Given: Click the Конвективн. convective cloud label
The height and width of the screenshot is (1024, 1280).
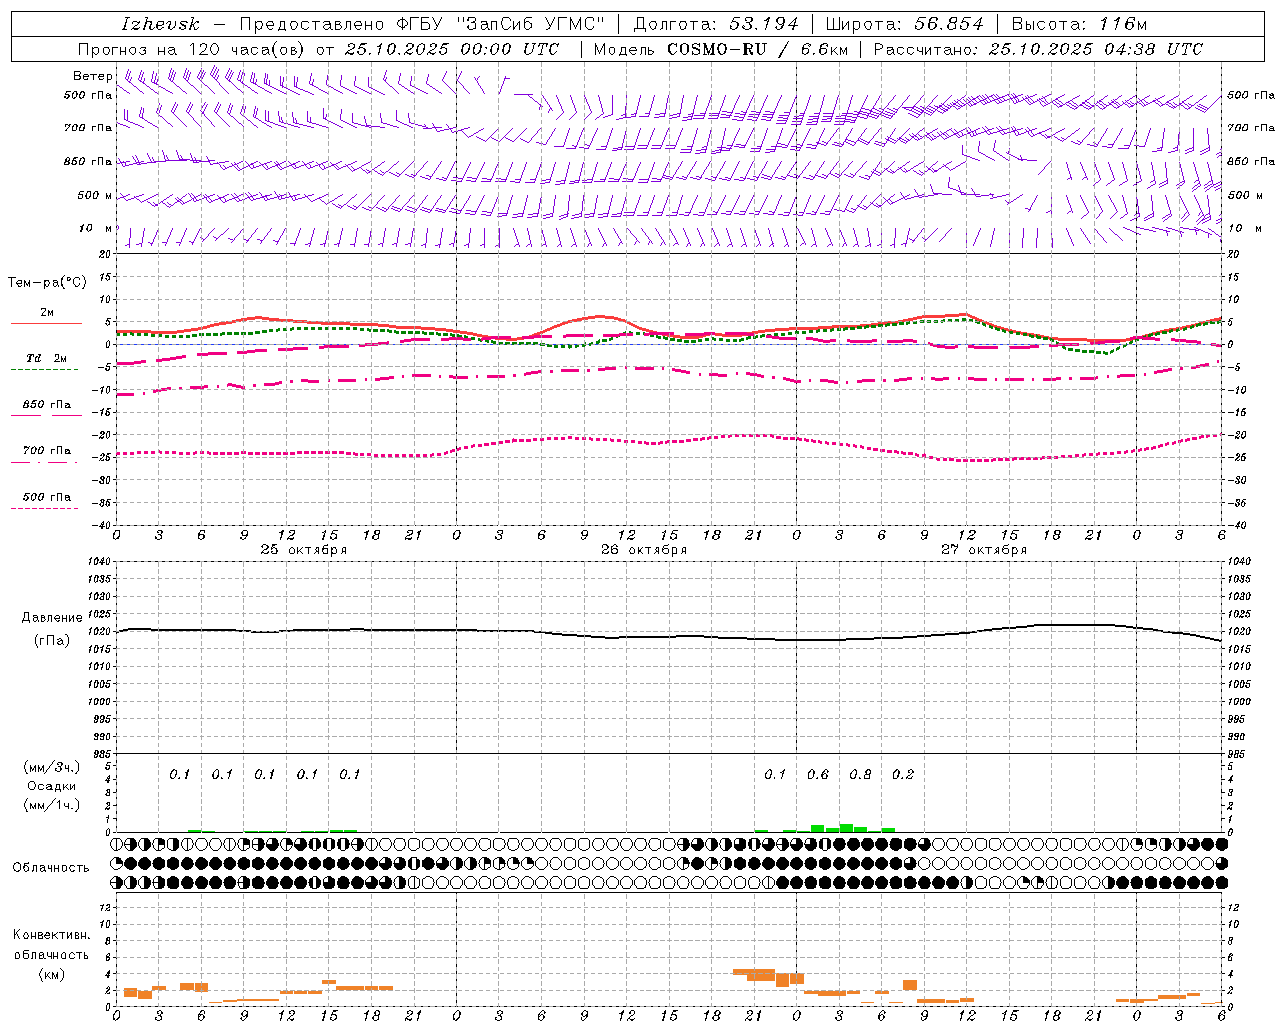Looking at the screenshot, I should tap(52, 935).
